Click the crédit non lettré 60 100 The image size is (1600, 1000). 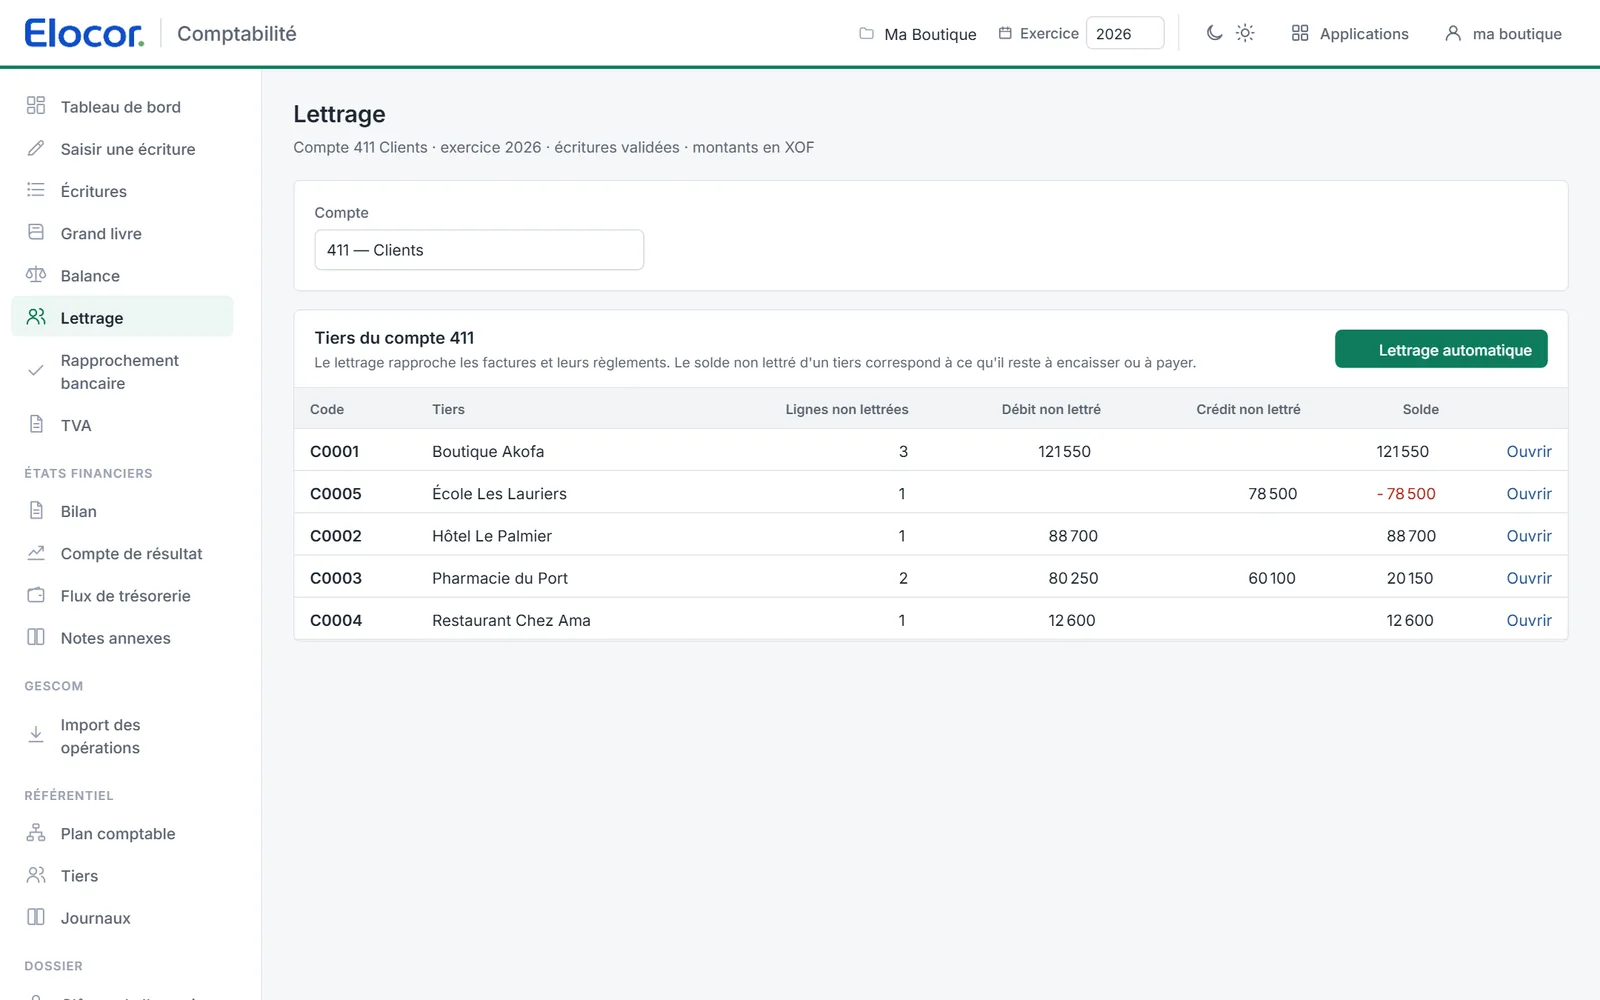pos(1272,577)
